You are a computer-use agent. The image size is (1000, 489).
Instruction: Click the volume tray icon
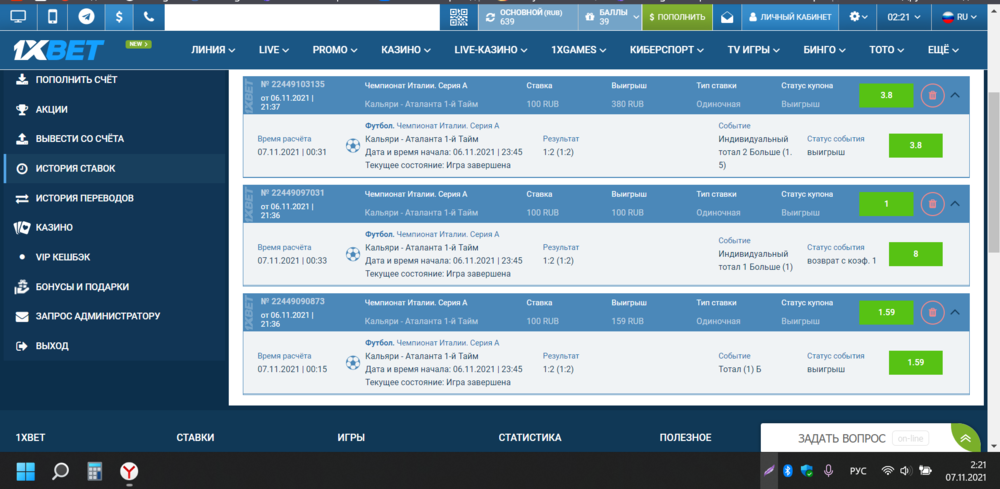(904, 471)
